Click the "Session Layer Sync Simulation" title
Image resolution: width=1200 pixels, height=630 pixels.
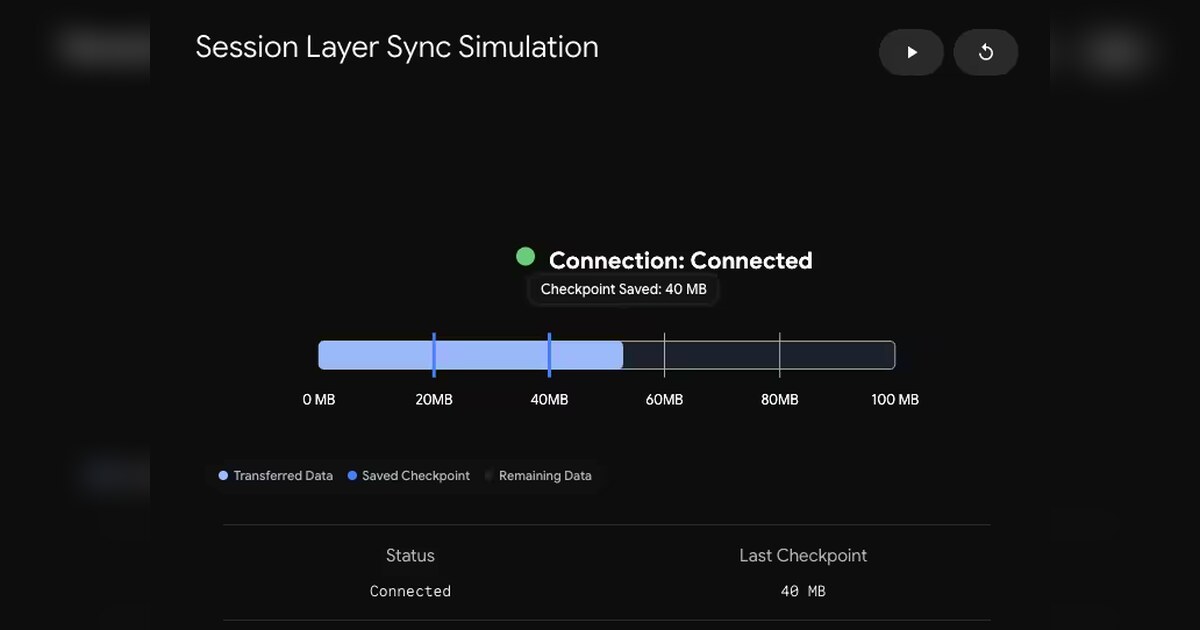coord(397,47)
